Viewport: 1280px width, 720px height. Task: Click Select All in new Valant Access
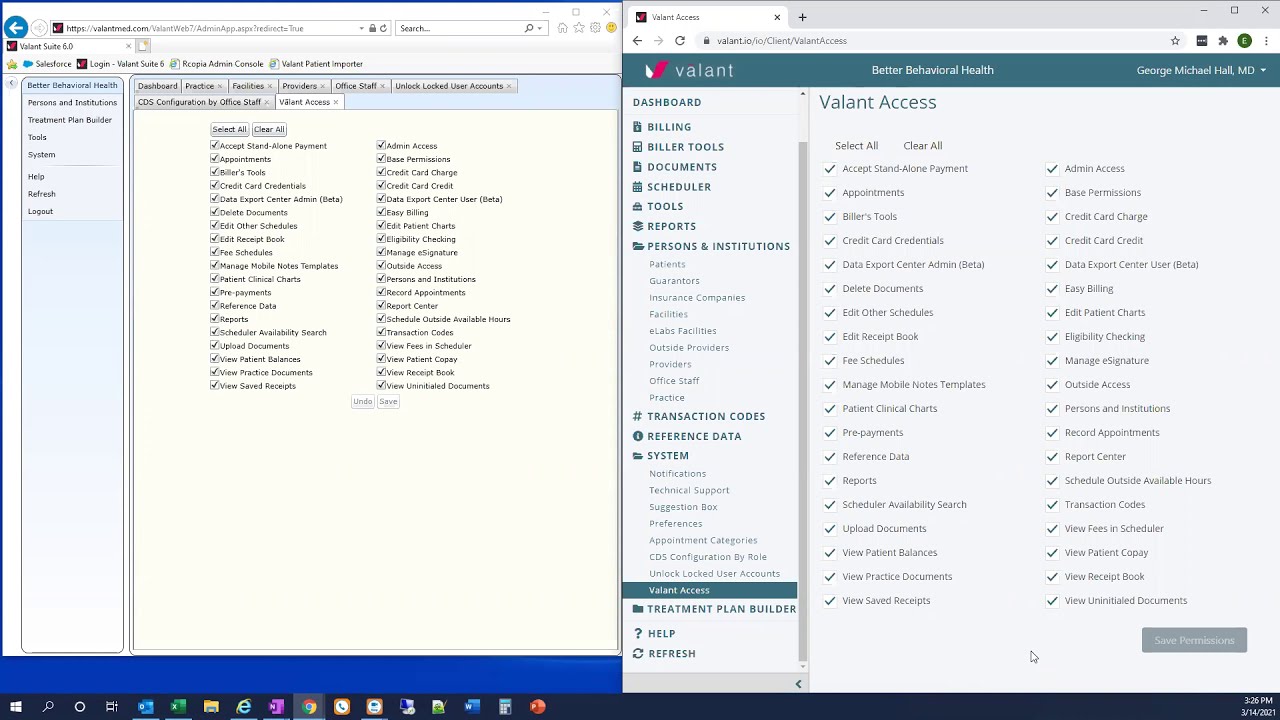click(x=856, y=146)
